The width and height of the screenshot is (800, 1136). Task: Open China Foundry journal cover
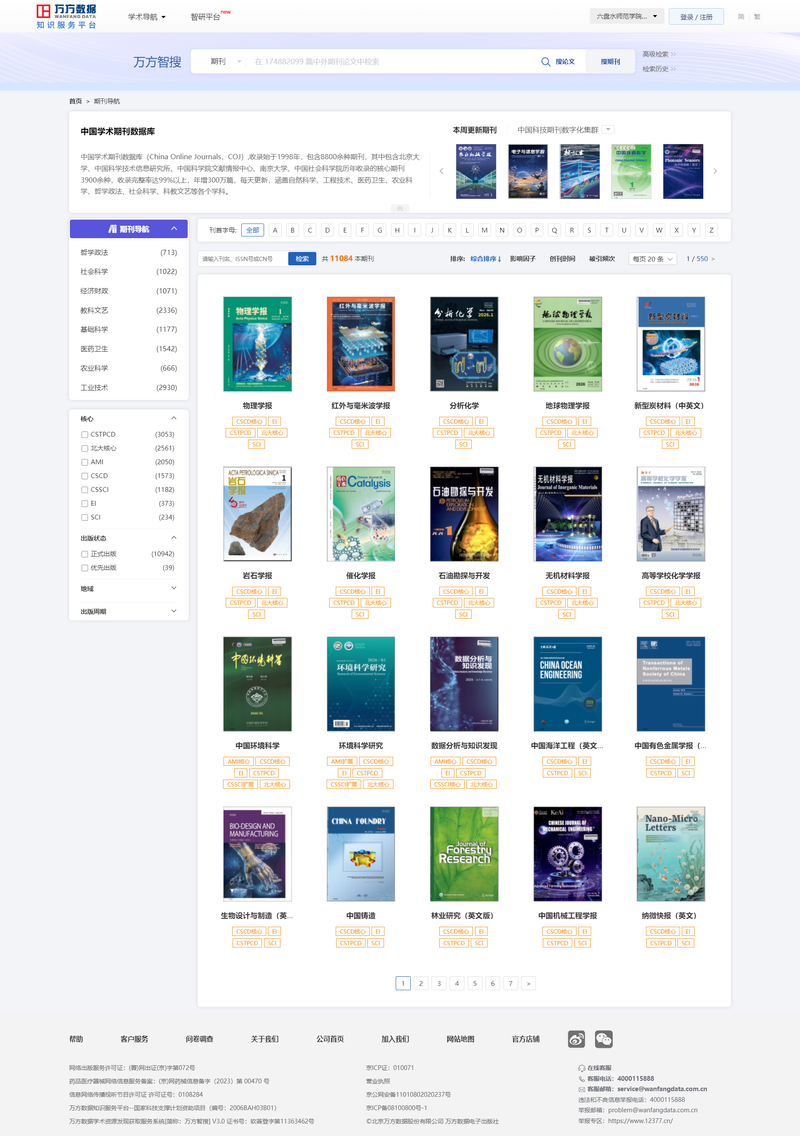(x=361, y=853)
